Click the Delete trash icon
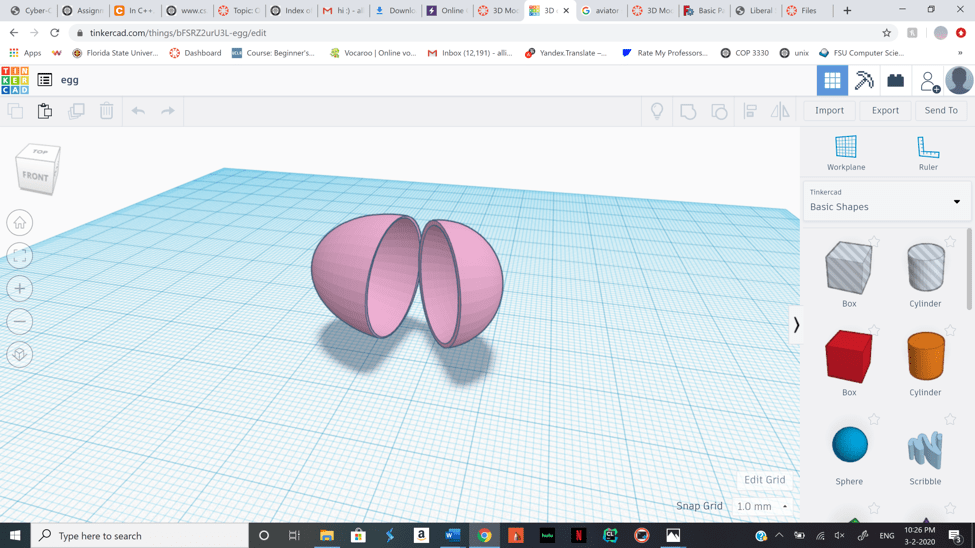The width and height of the screenshot is (975, 548). point(106,111)
